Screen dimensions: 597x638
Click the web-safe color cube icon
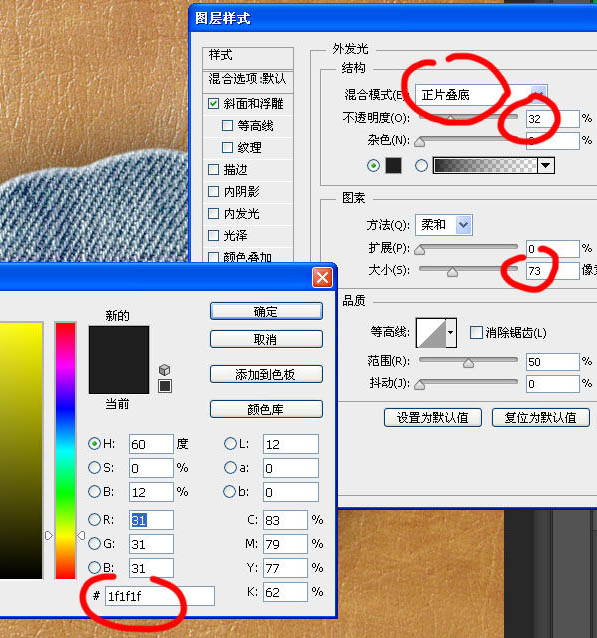(164, 369)
